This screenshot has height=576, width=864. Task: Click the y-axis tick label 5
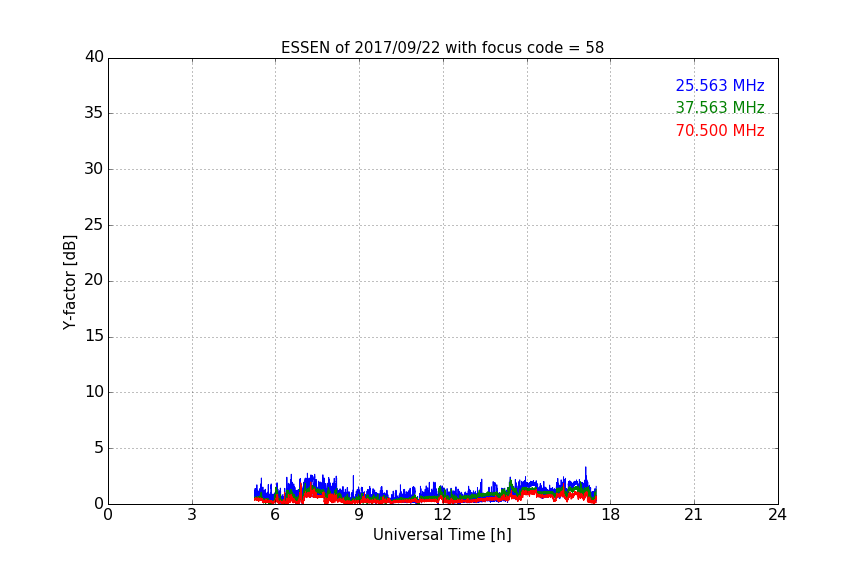99,448
